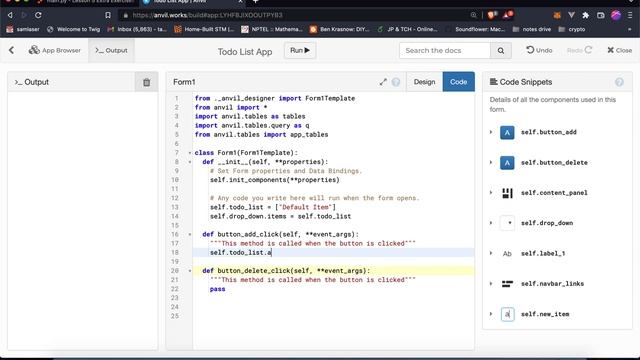Run the Todo List App
The height and width of the screenshot is (360, 640).
pyautogui.click(x=300, y=50)
